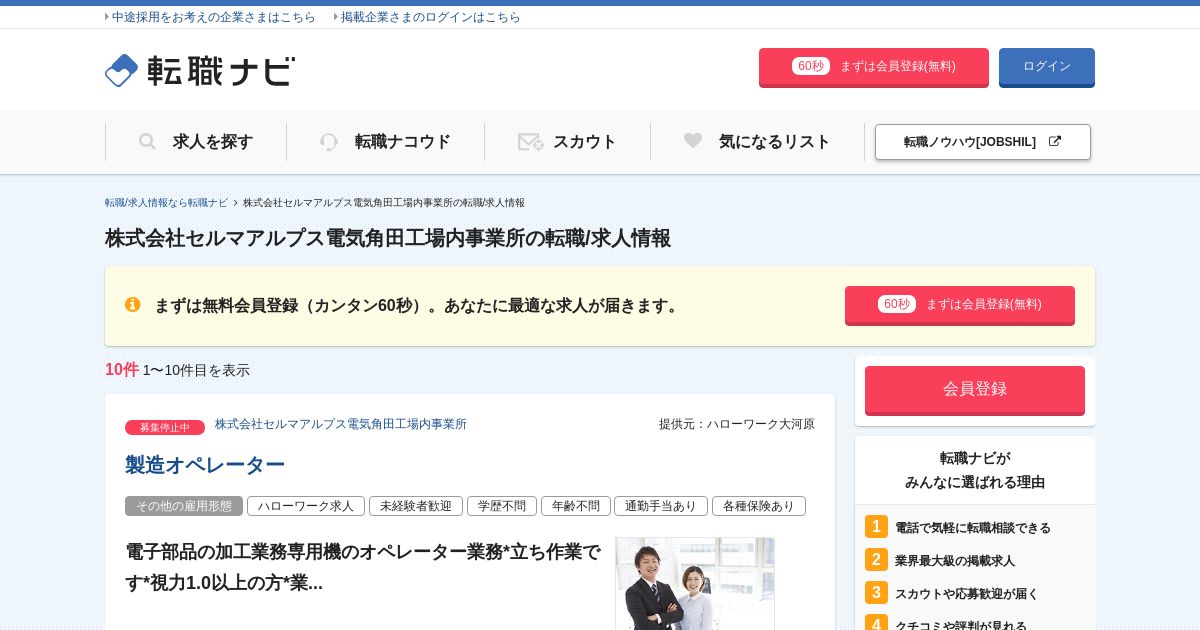This screenshot has height=630, width=1200.
Task: Open the 転職ナコウド menu item
Action: pyautogui.click(x=386, y=142)
